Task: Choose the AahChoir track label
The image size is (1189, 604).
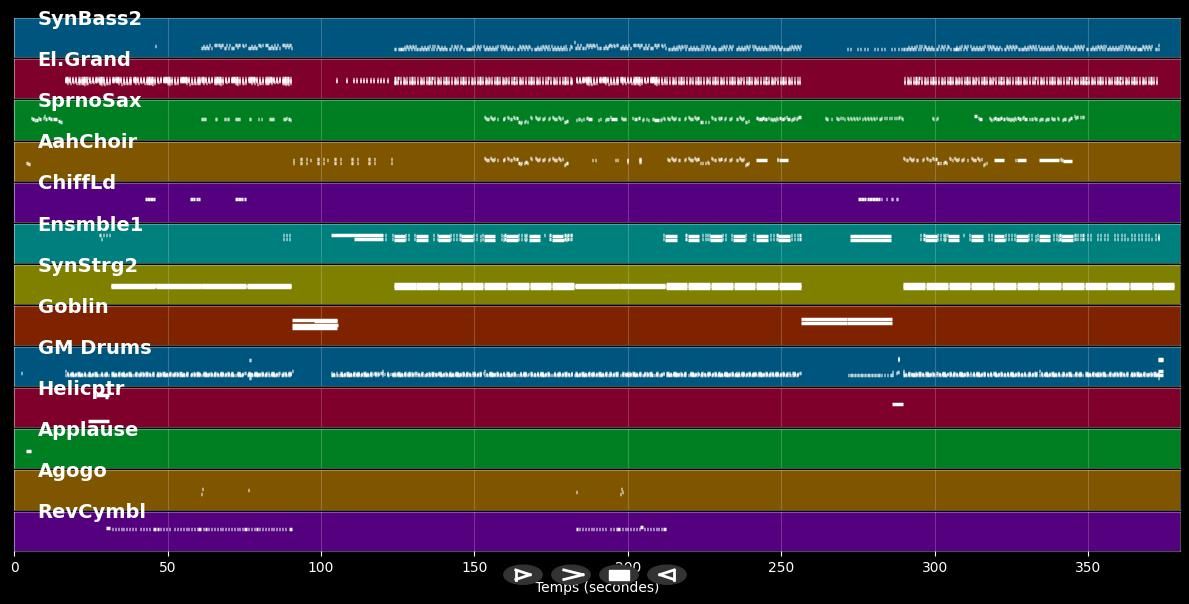Action: [x=87, y=142]
